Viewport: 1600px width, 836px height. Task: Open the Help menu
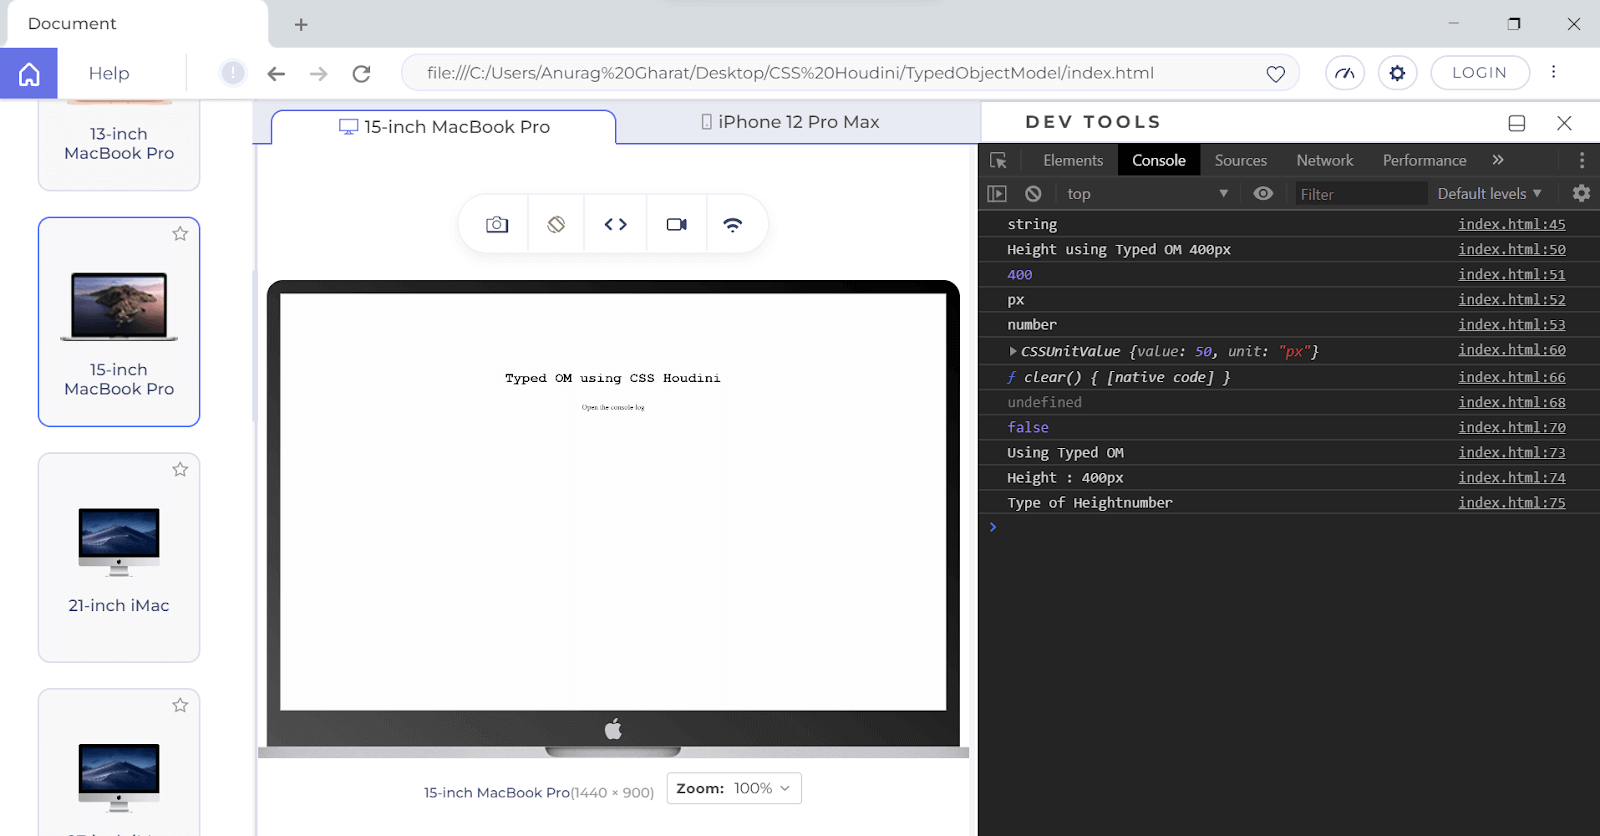(109, 73)
